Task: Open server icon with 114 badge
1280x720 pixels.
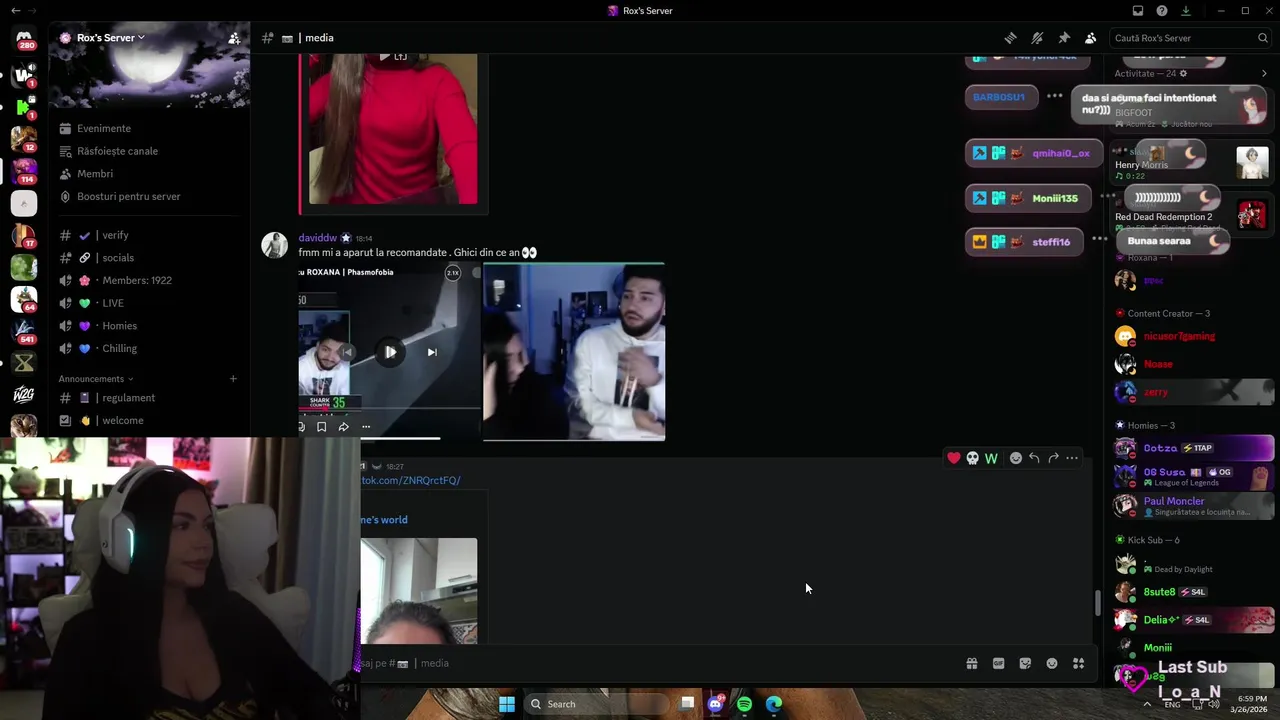Action: (x=24, y=171)
